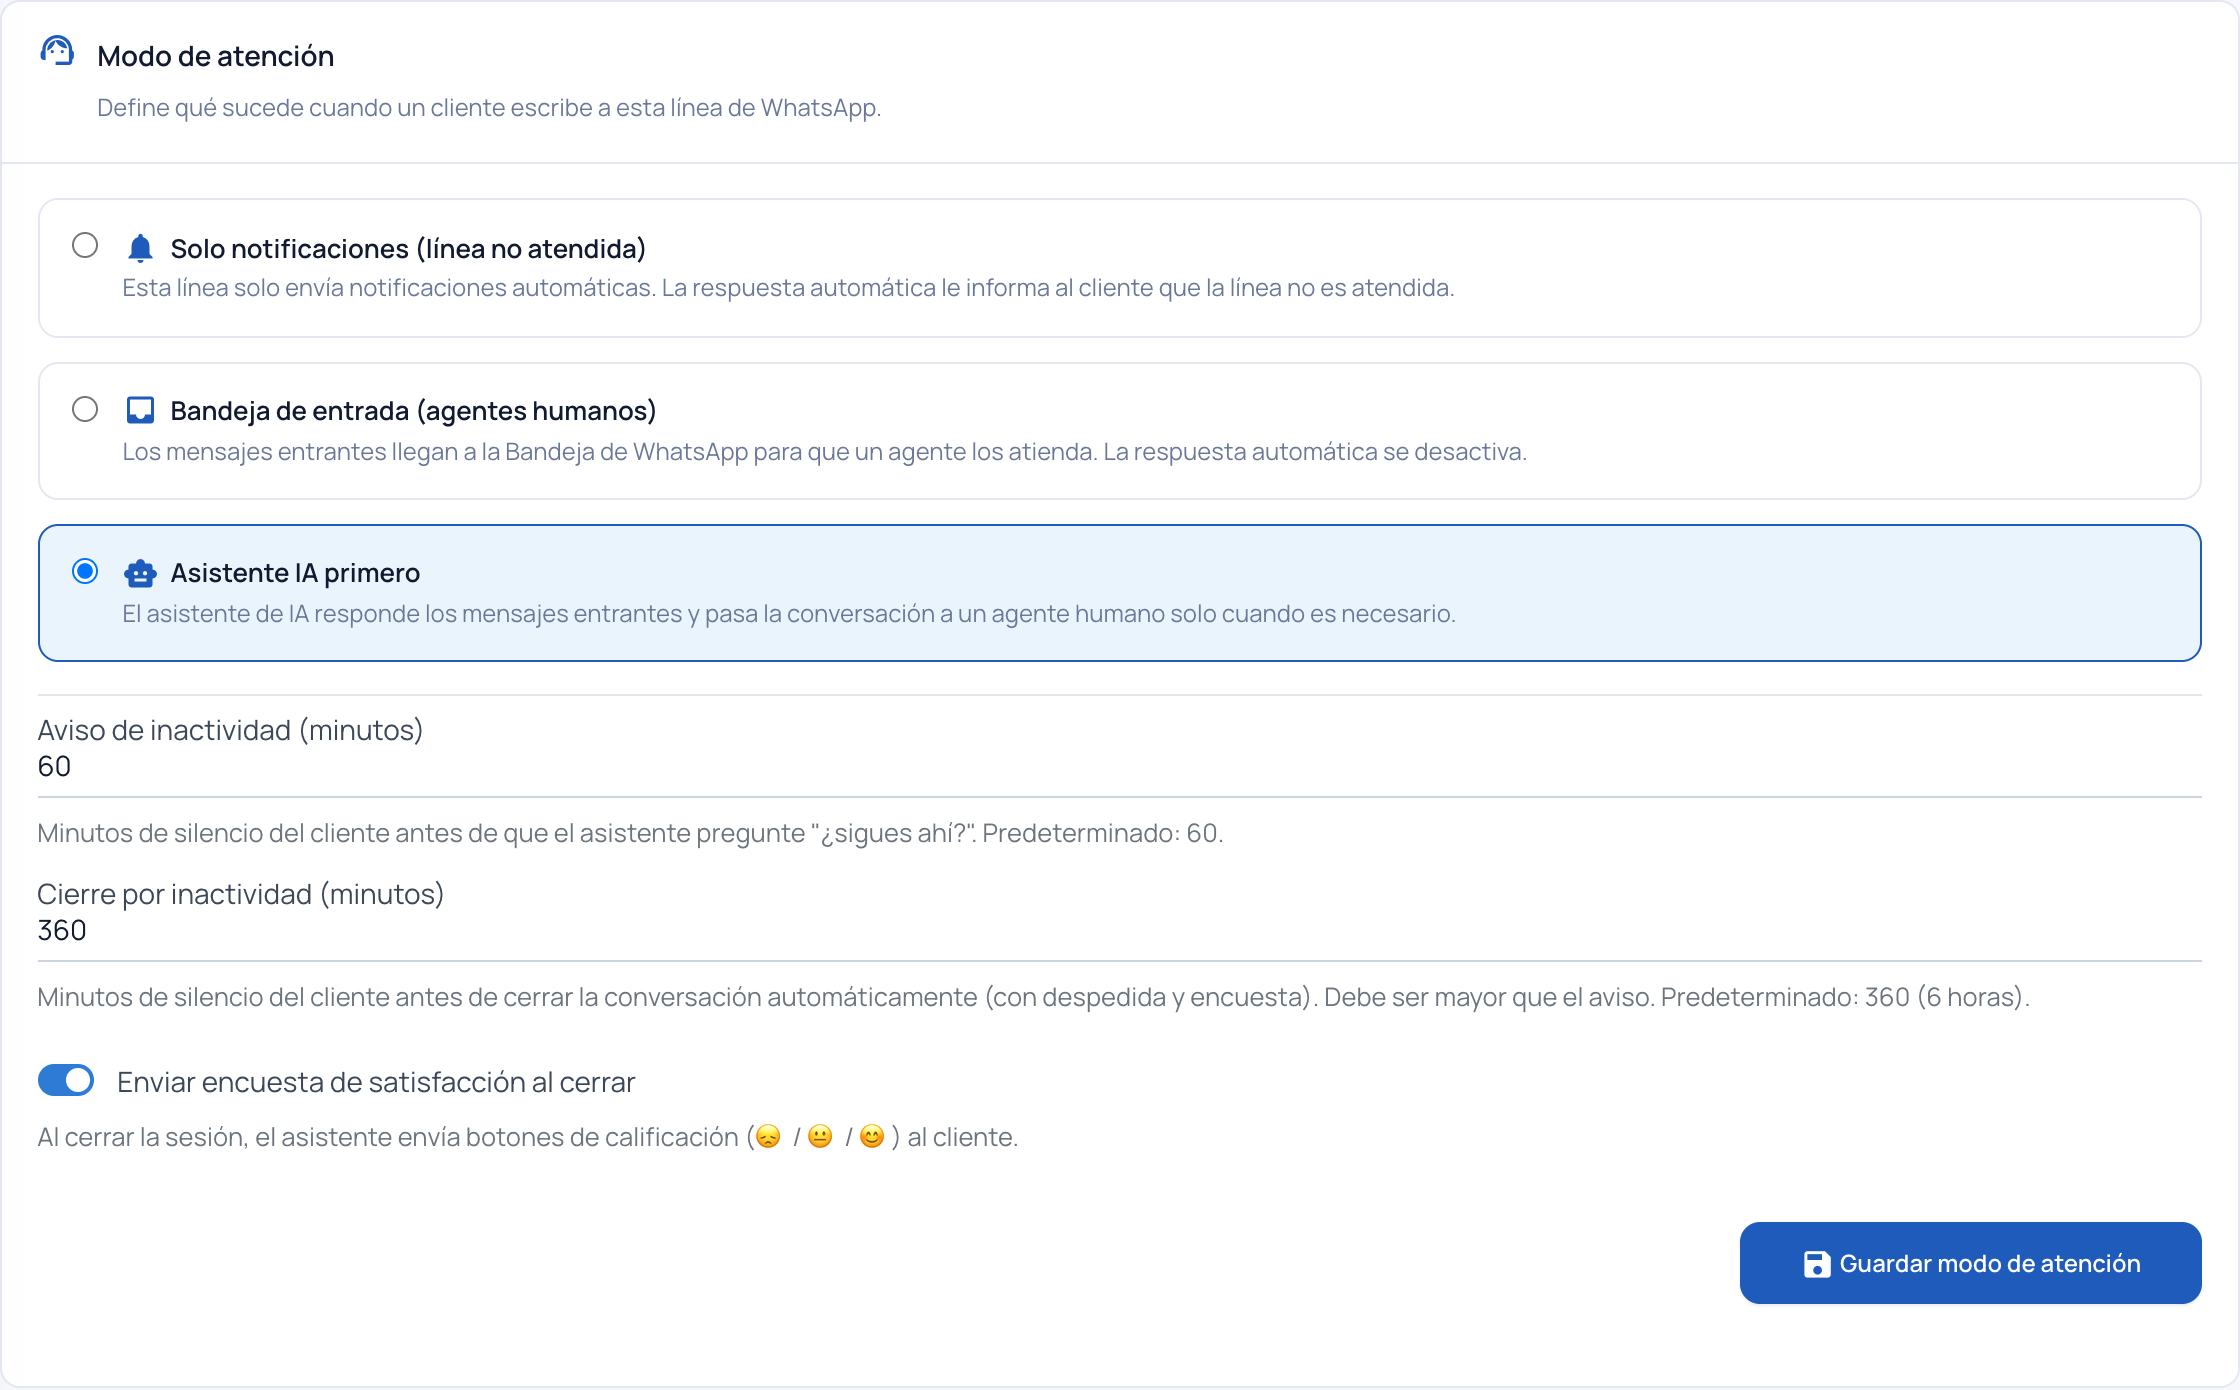Choose the Asistente IA primero radio button
The image size is (2240, 1390).
tap(85, 571)
